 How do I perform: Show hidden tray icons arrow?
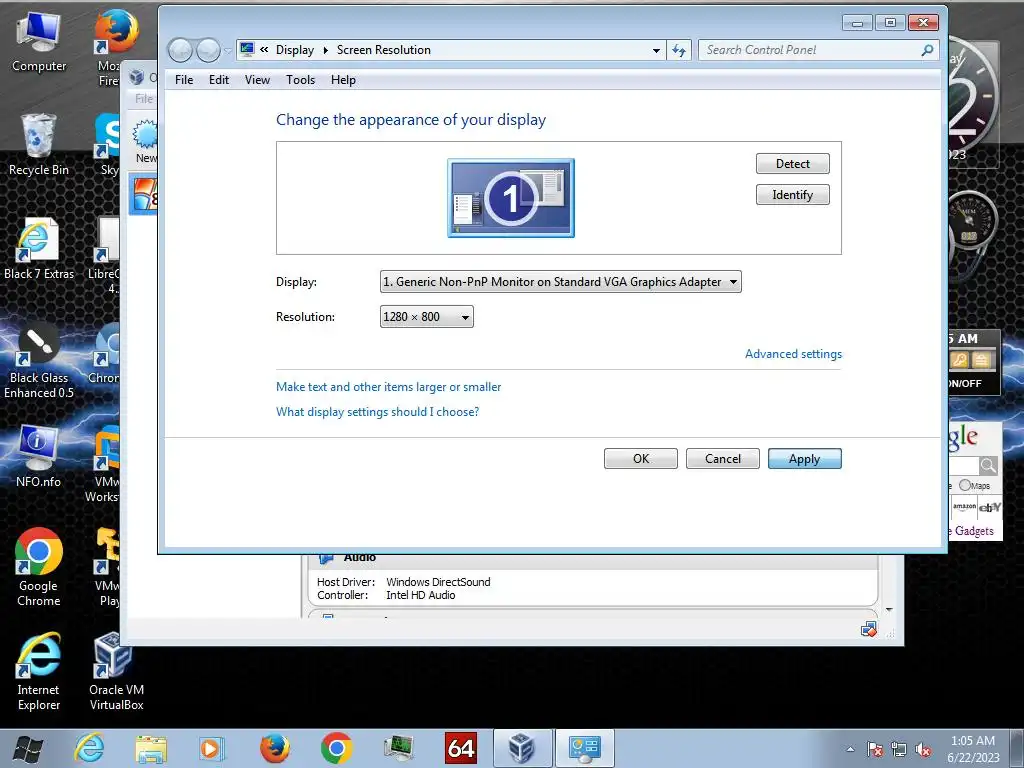[850, 750]
